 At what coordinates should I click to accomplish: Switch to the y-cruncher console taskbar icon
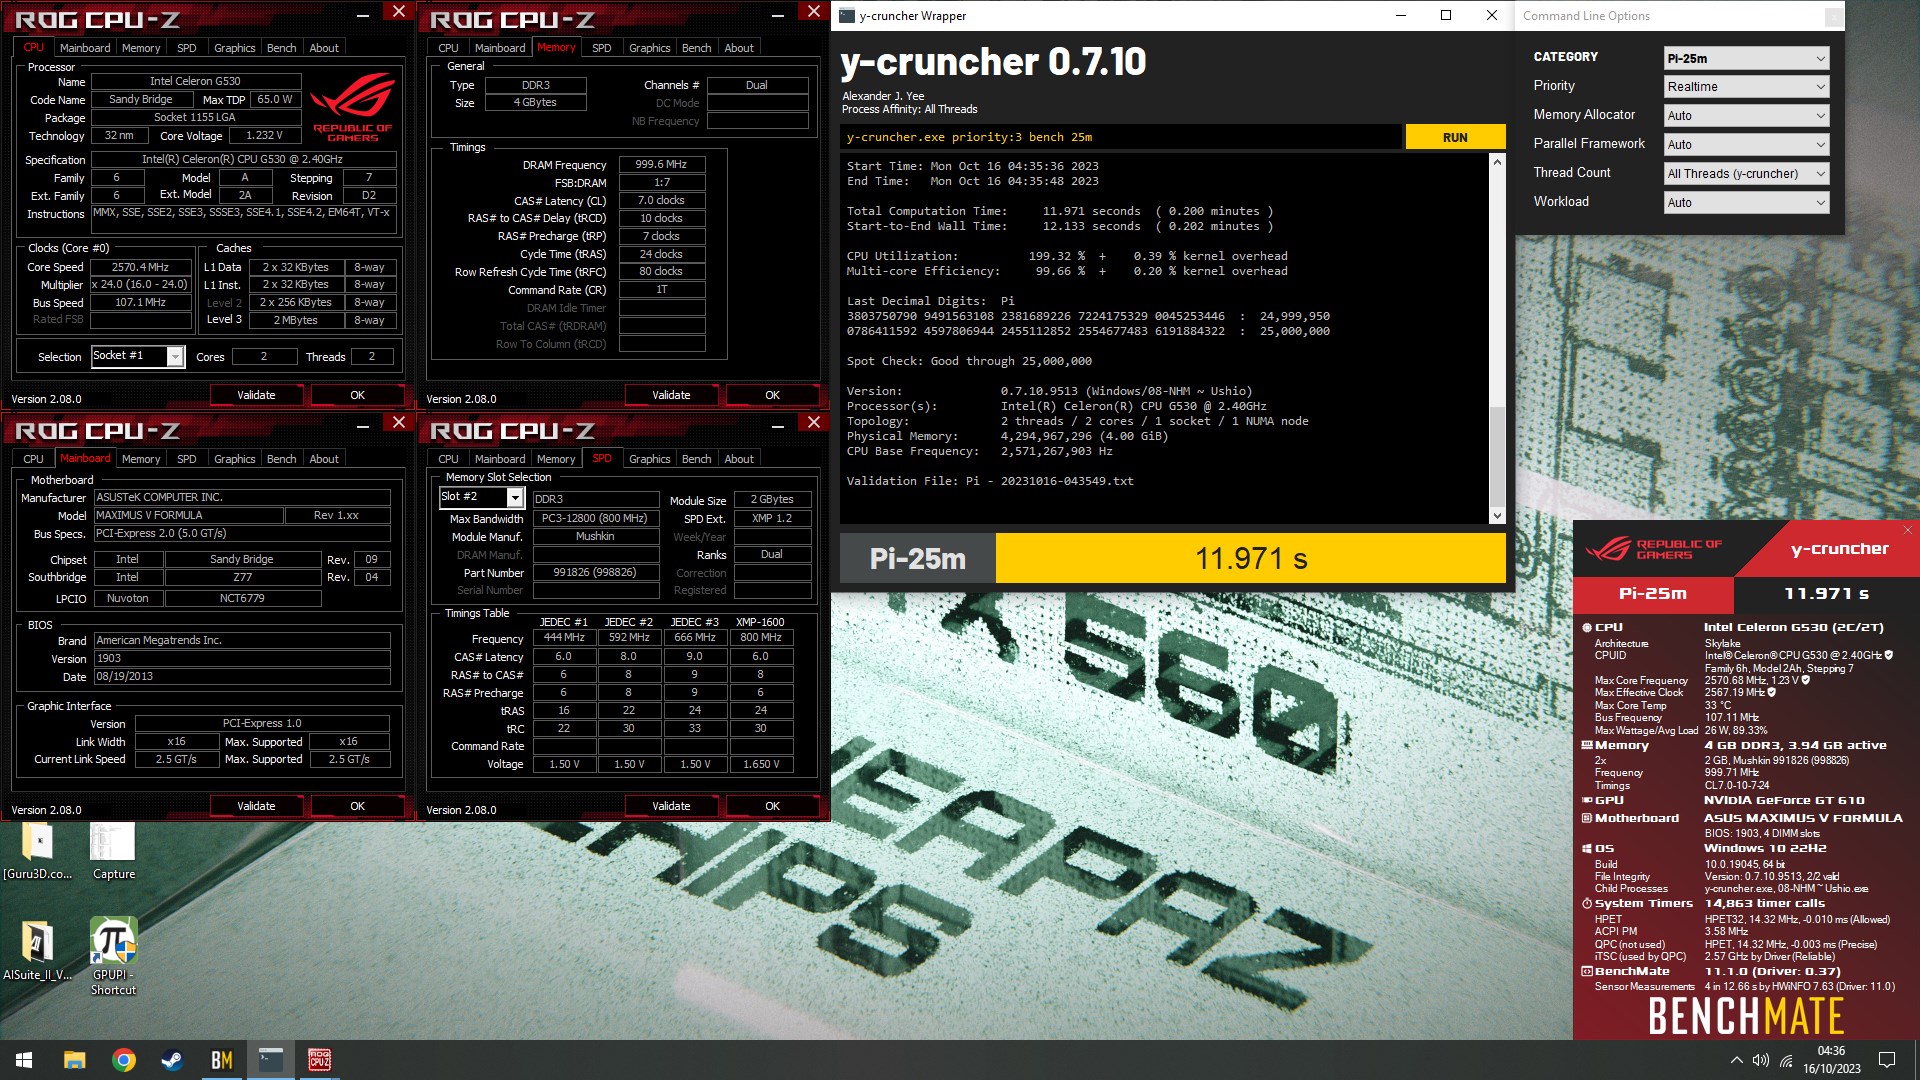tap(270, 1060)
